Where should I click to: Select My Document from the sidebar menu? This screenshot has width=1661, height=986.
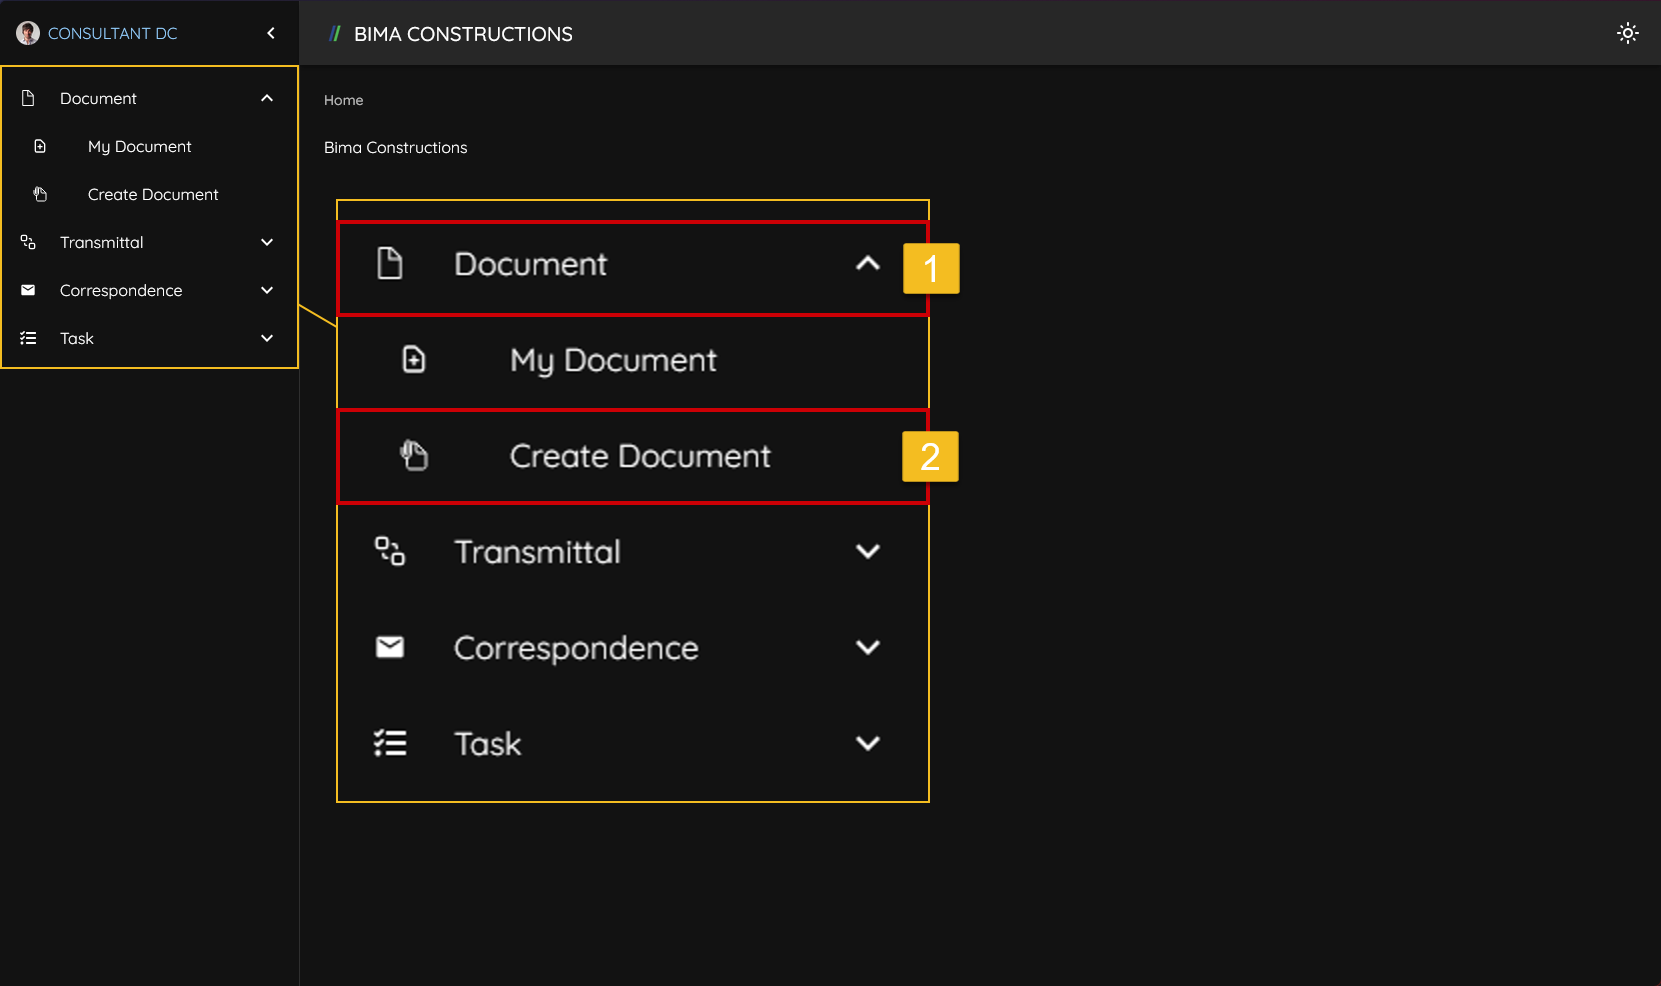pyautogui.click(x=139, y=146)
